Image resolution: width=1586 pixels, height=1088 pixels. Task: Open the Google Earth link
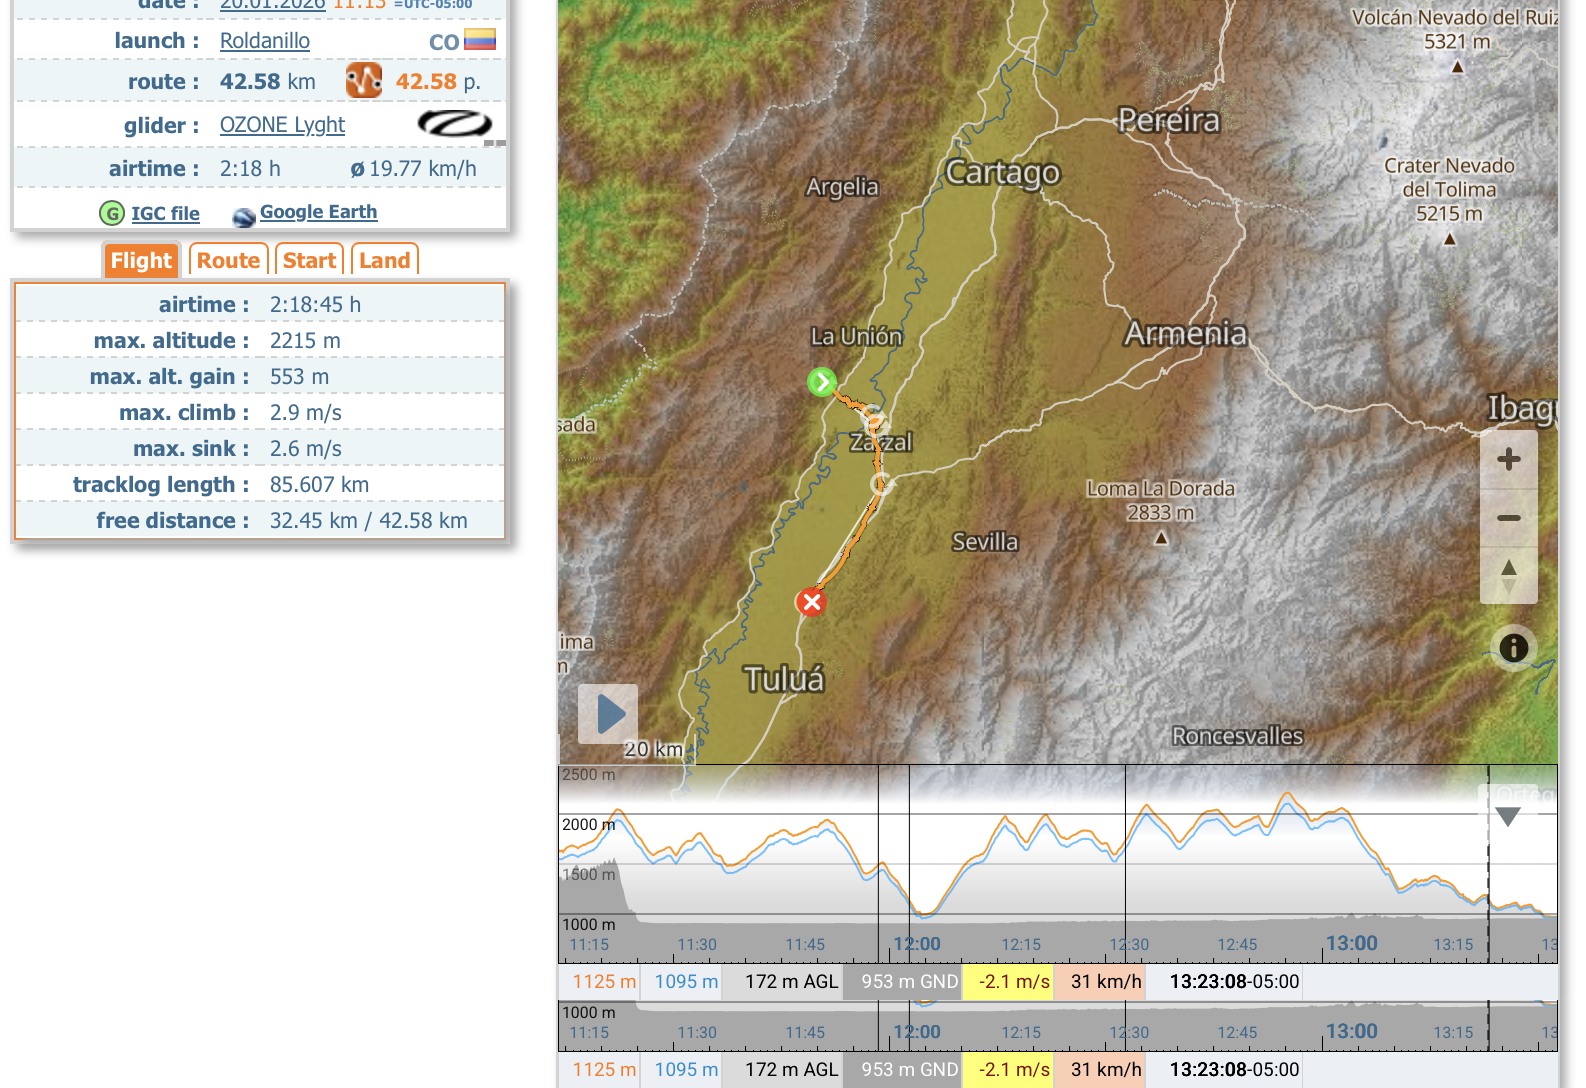pos(318,211)
